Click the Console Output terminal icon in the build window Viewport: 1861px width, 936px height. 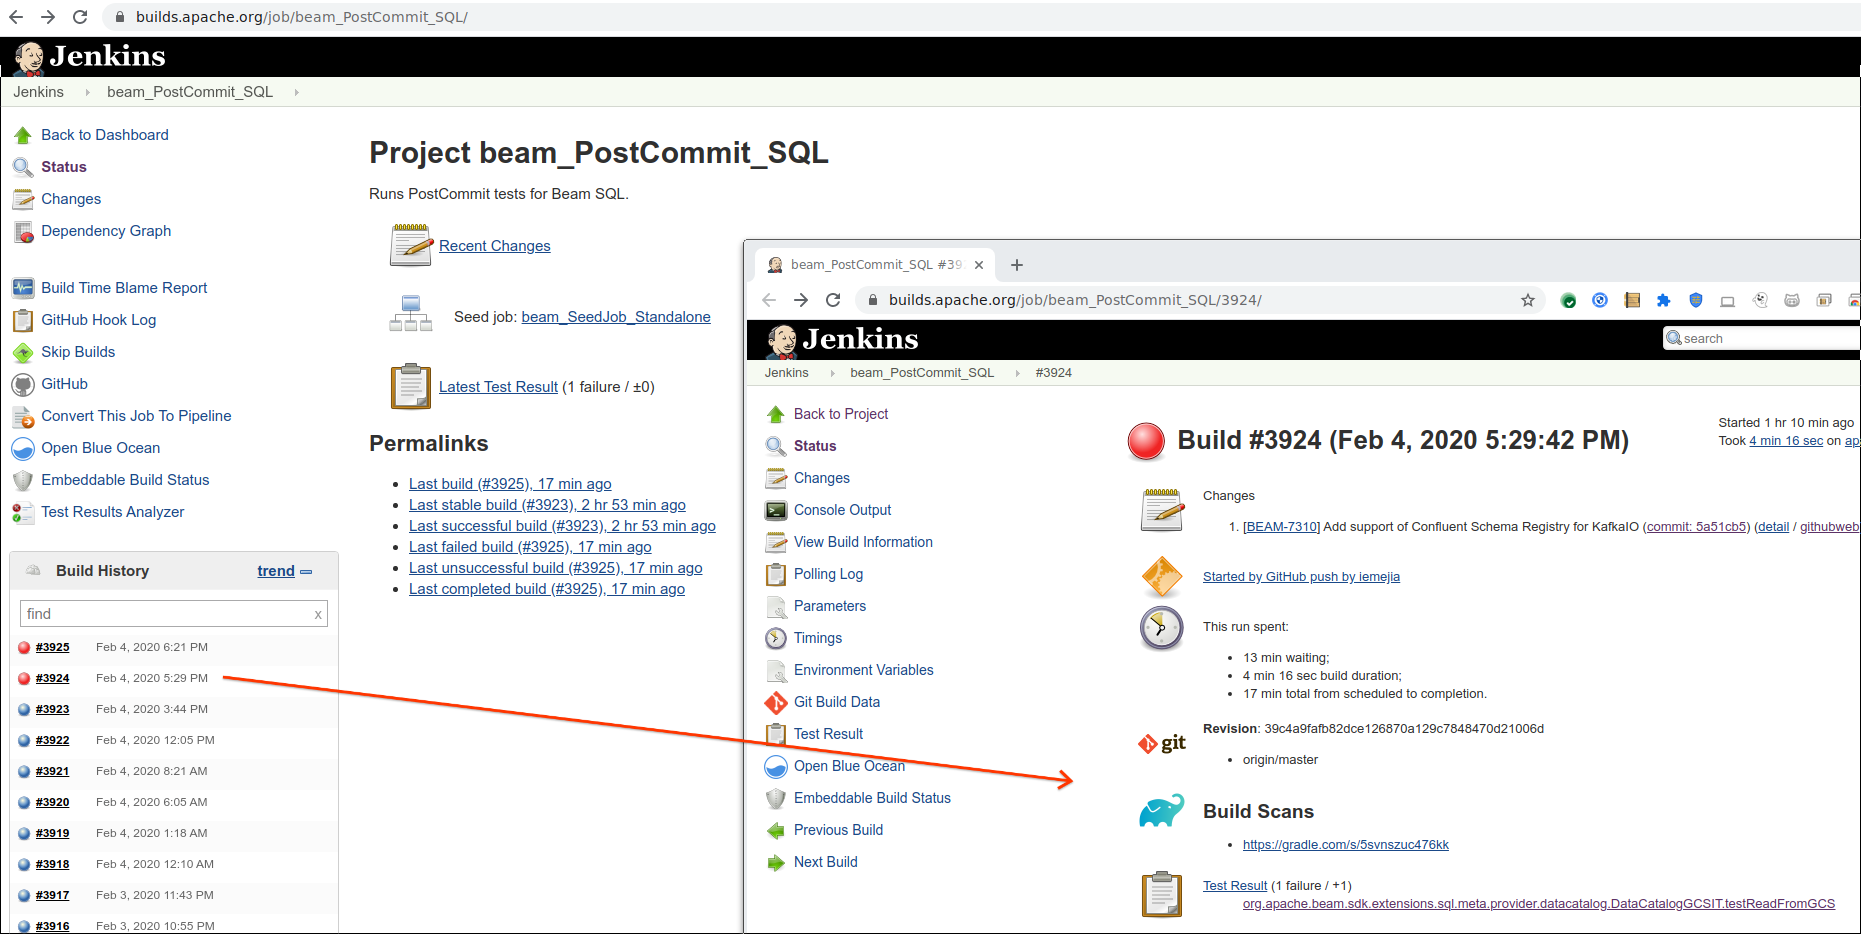pos(776,510)
